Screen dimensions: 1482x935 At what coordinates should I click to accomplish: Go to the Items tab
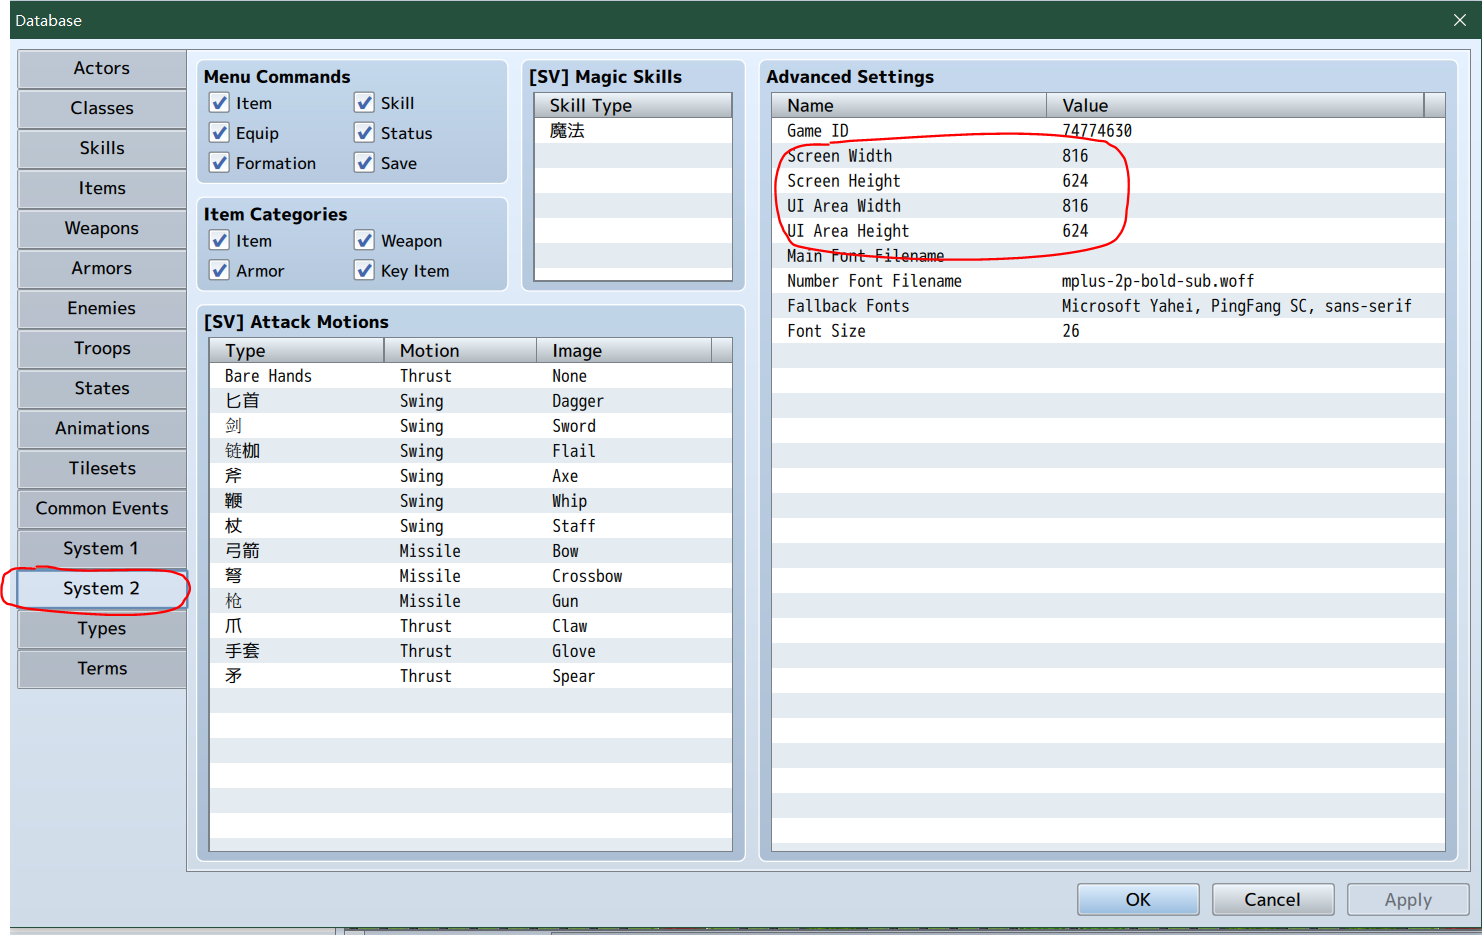102,188
